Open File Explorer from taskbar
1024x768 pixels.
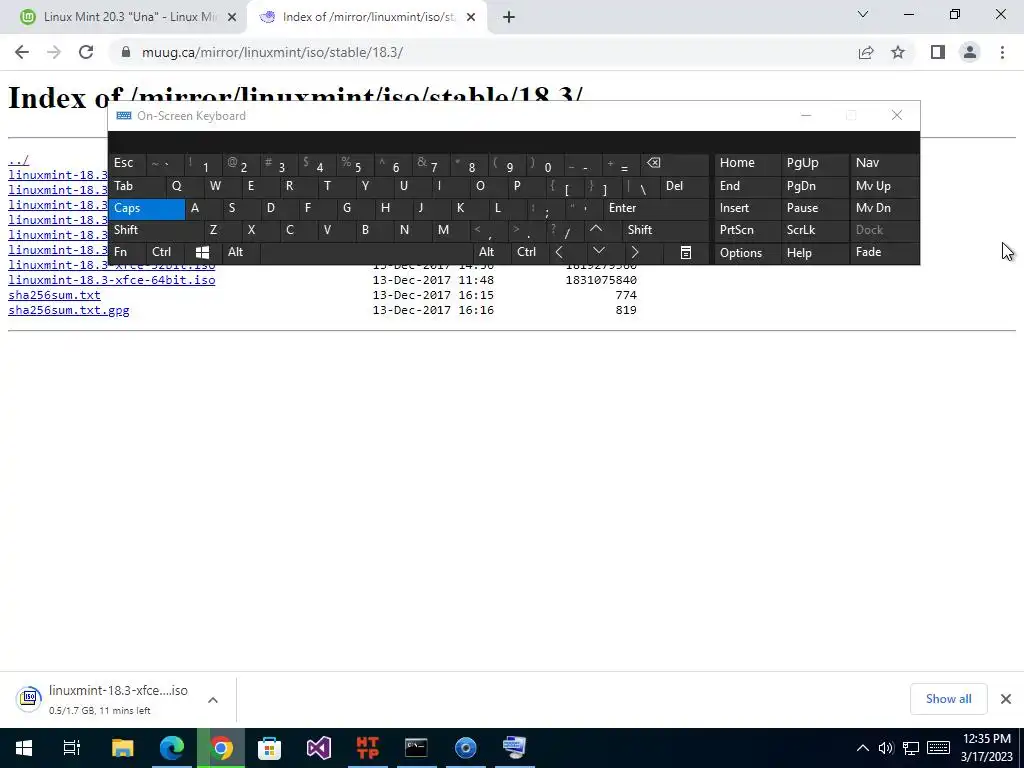tap(122, 748)
